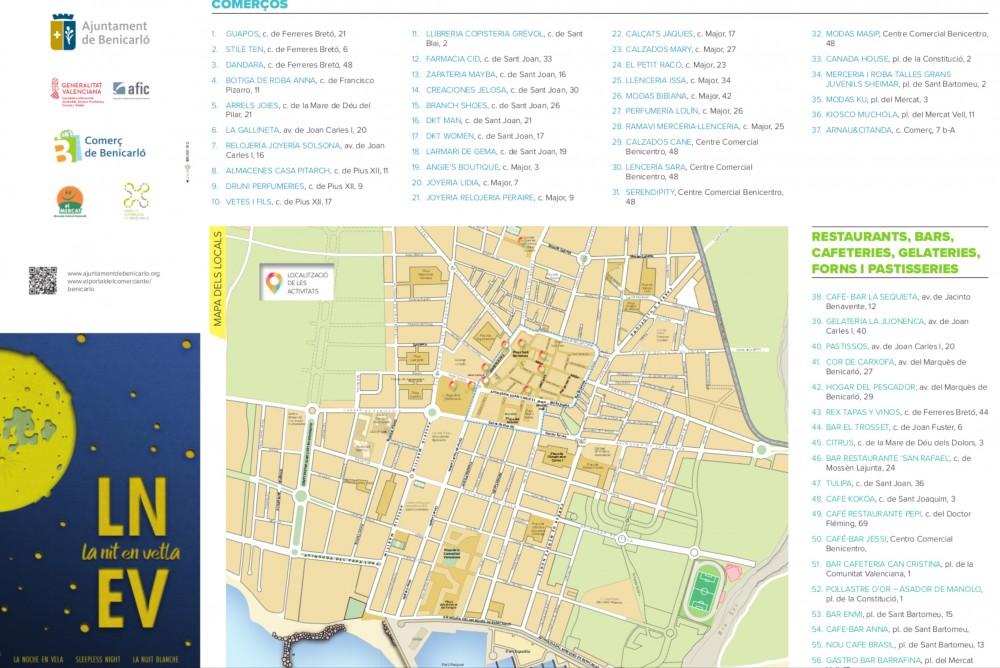Viewport: 1000px width, 668px height.
Task: Click the Ajuntament de Benicarló crest logo
Action: 62,34
